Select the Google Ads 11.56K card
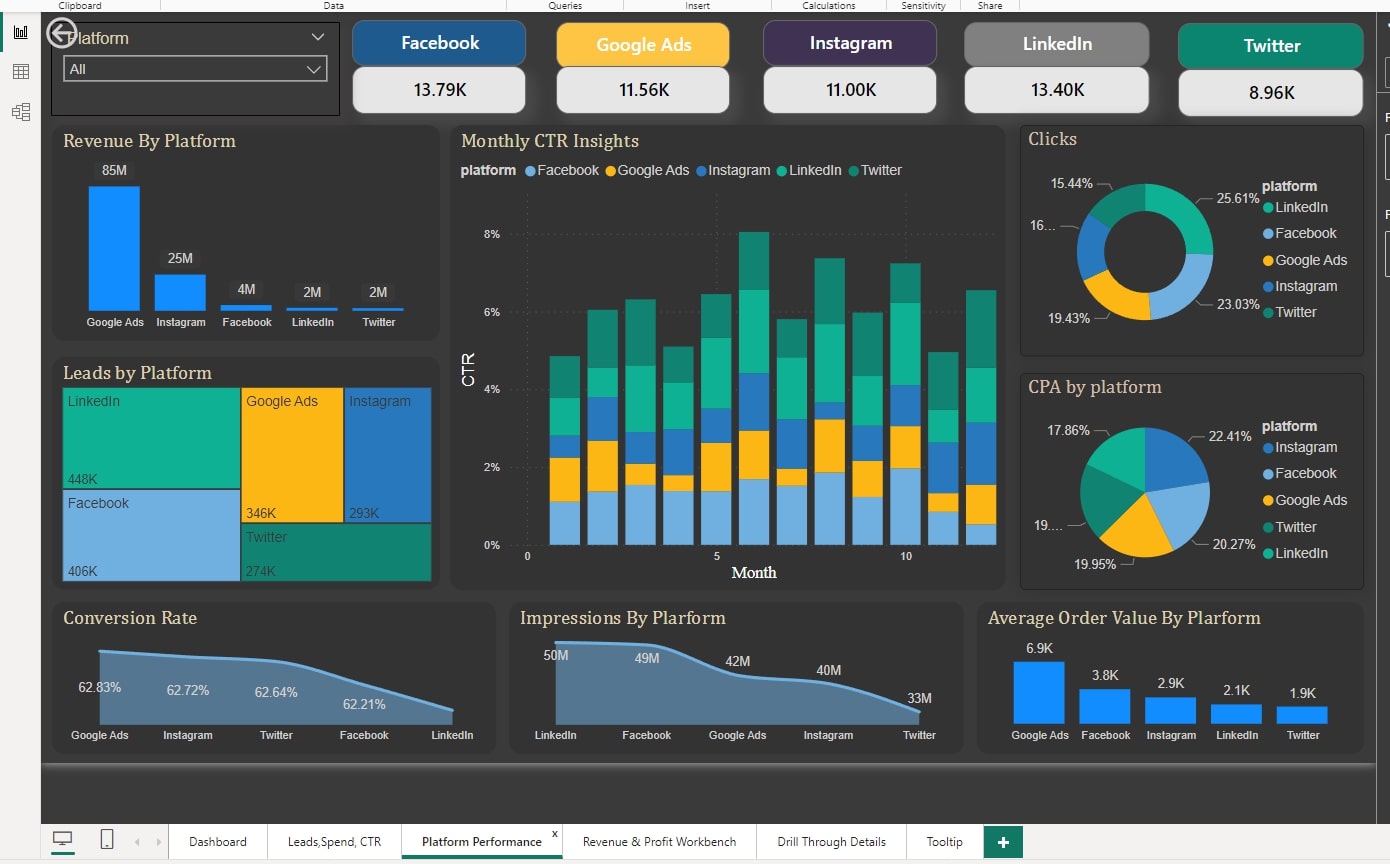The height and width of the screenshot is (864, 1390). 643,90
